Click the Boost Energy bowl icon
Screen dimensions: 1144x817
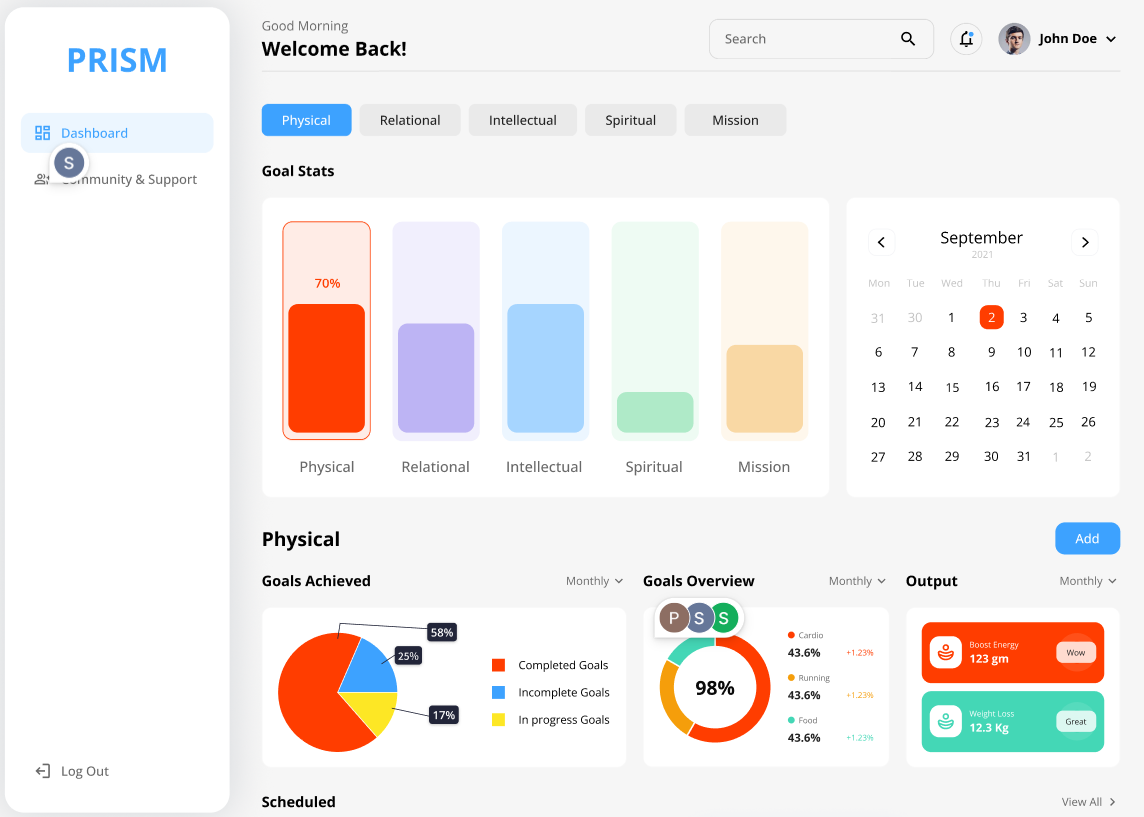pos(945,653)
